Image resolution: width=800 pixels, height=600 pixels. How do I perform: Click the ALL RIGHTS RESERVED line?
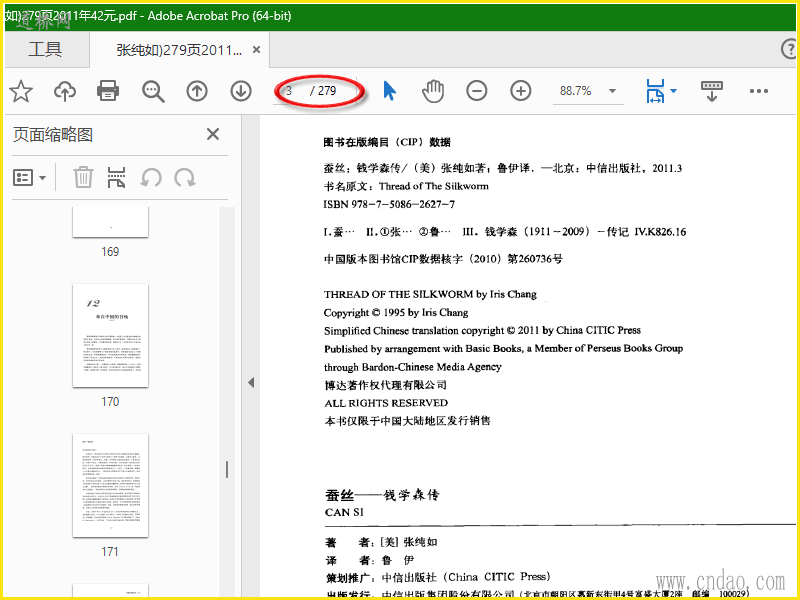click(x=386, y=403)
